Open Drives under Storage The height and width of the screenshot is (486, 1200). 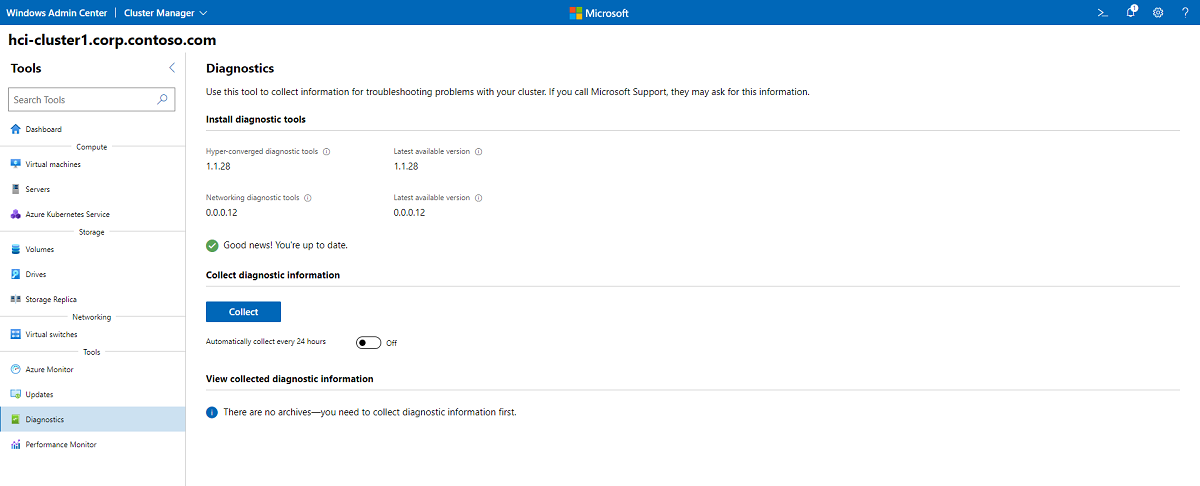(92, 274)
